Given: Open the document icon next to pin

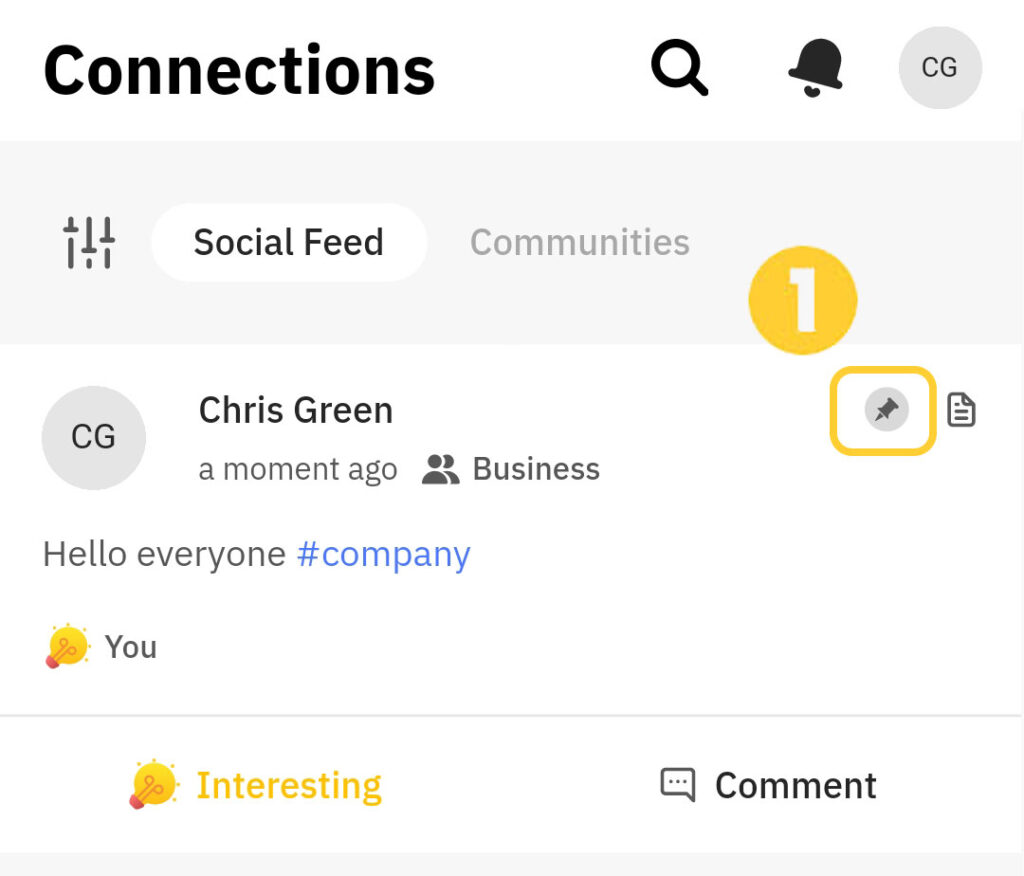Looking at the screenshot, I should click(x=961, y=410).
